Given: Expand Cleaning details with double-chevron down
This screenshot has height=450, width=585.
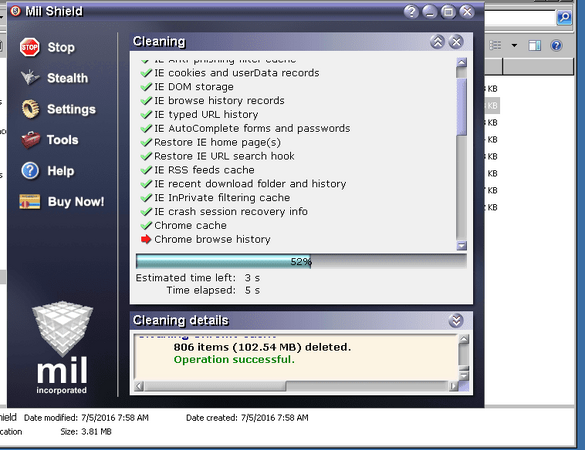Looking at the screenshot, I should (456, 321).
